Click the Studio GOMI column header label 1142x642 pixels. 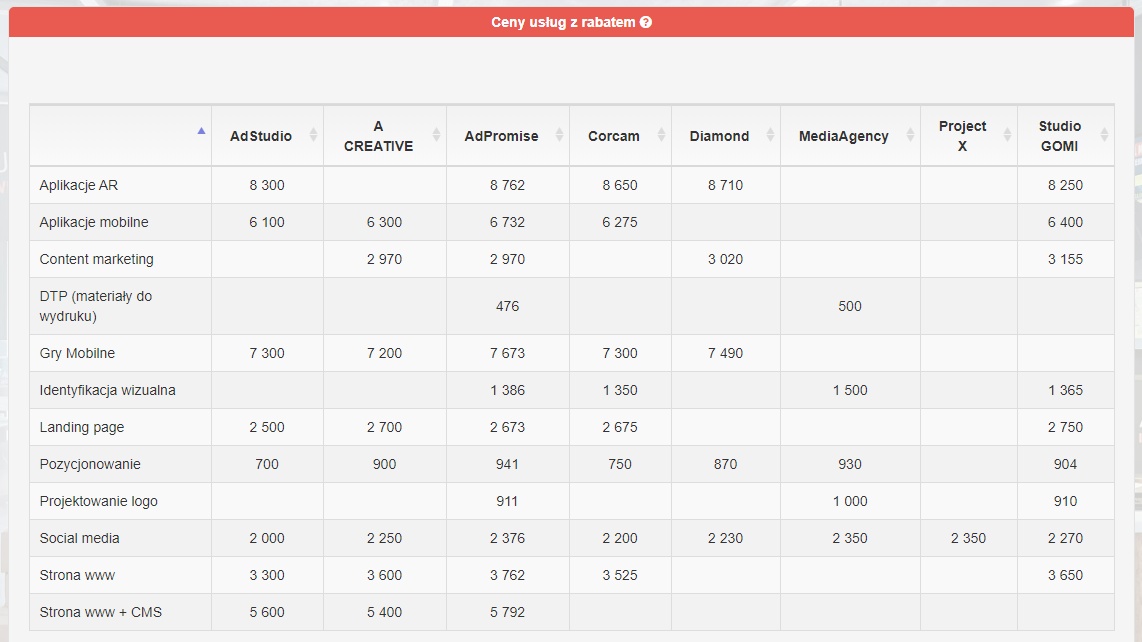(x=1060, y=136)
